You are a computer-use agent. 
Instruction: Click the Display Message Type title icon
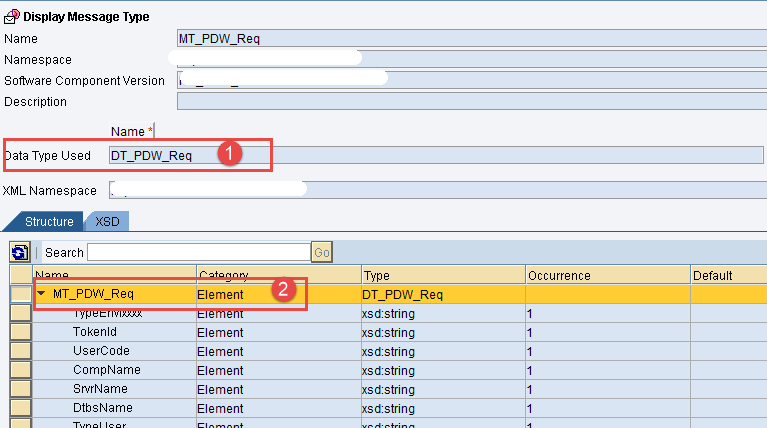point(11,16)
